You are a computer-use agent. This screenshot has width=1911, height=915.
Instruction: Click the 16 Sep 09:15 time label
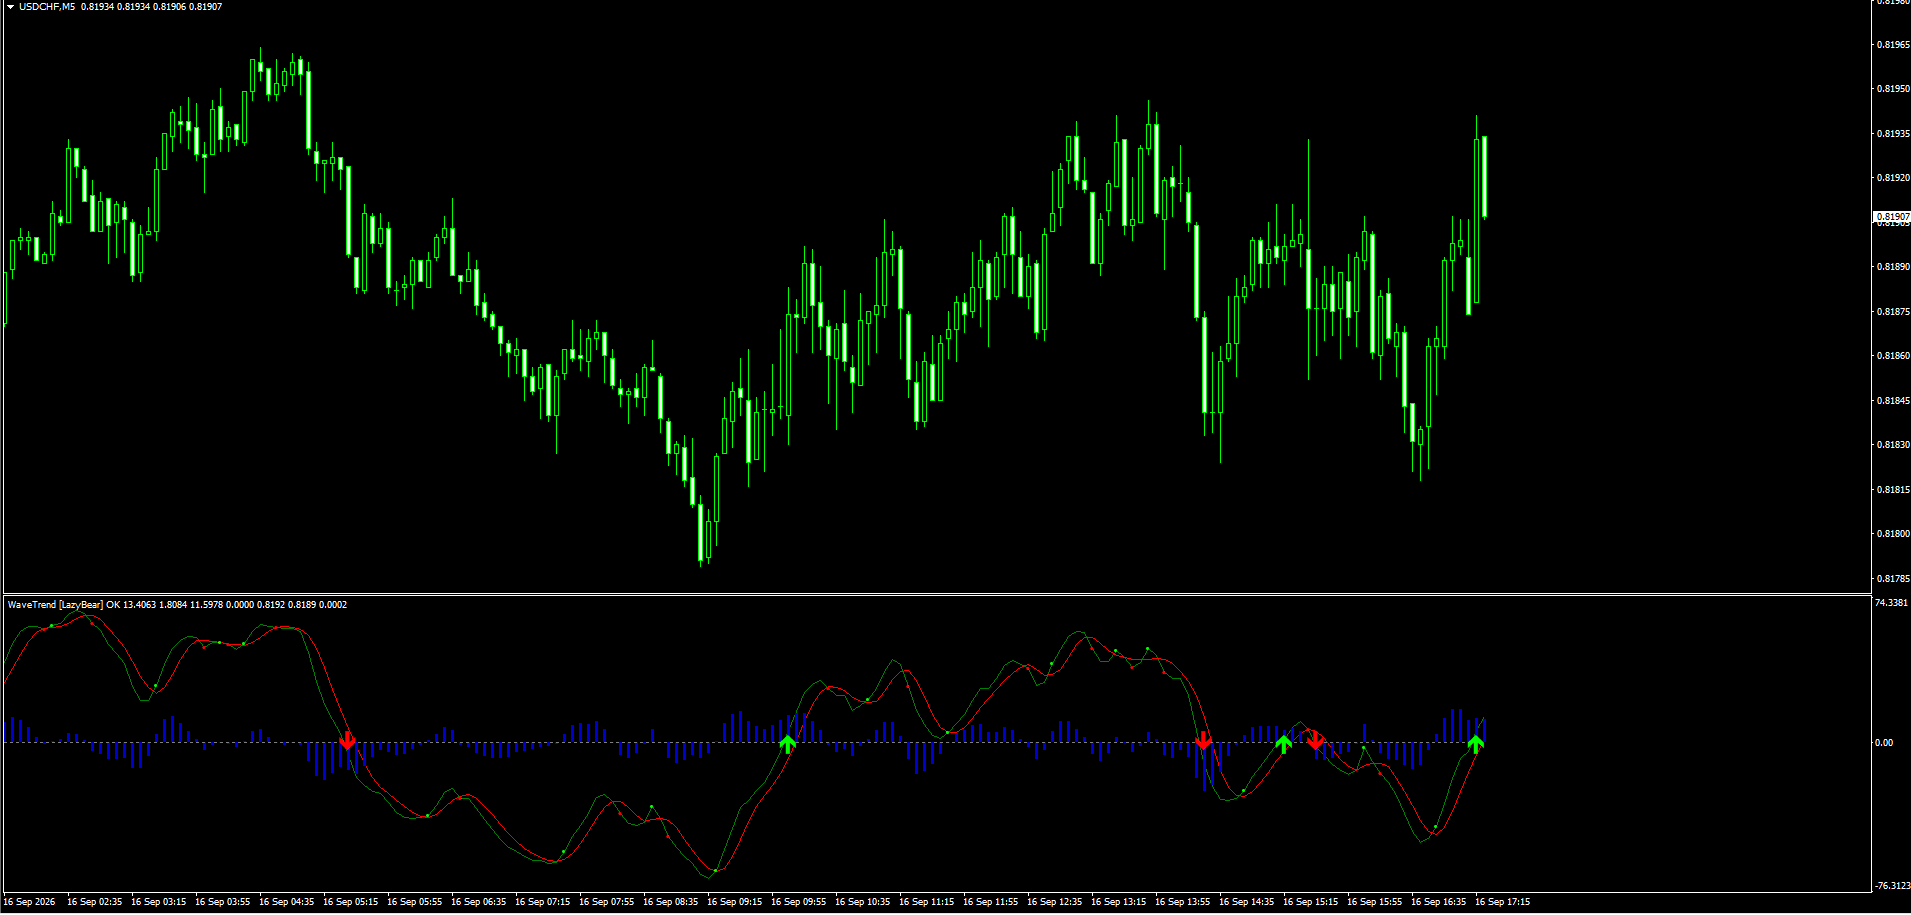pos(734,902)
